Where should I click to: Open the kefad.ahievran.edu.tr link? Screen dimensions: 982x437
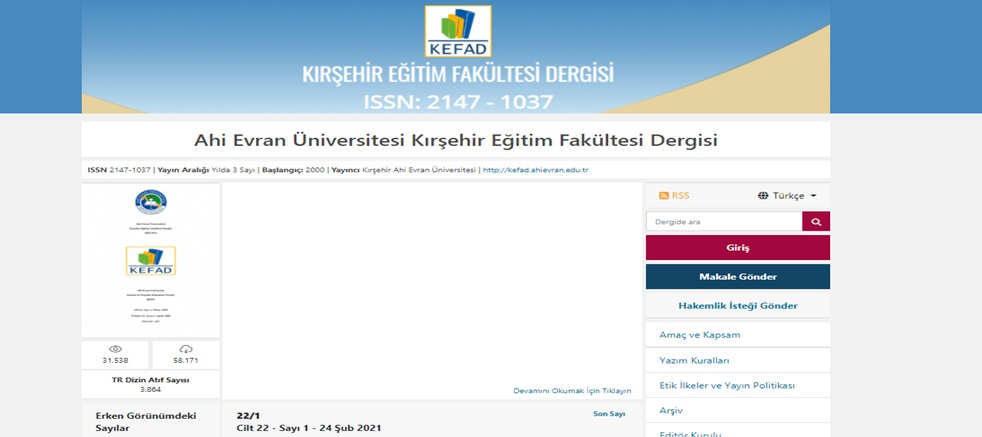click(535, 170)
